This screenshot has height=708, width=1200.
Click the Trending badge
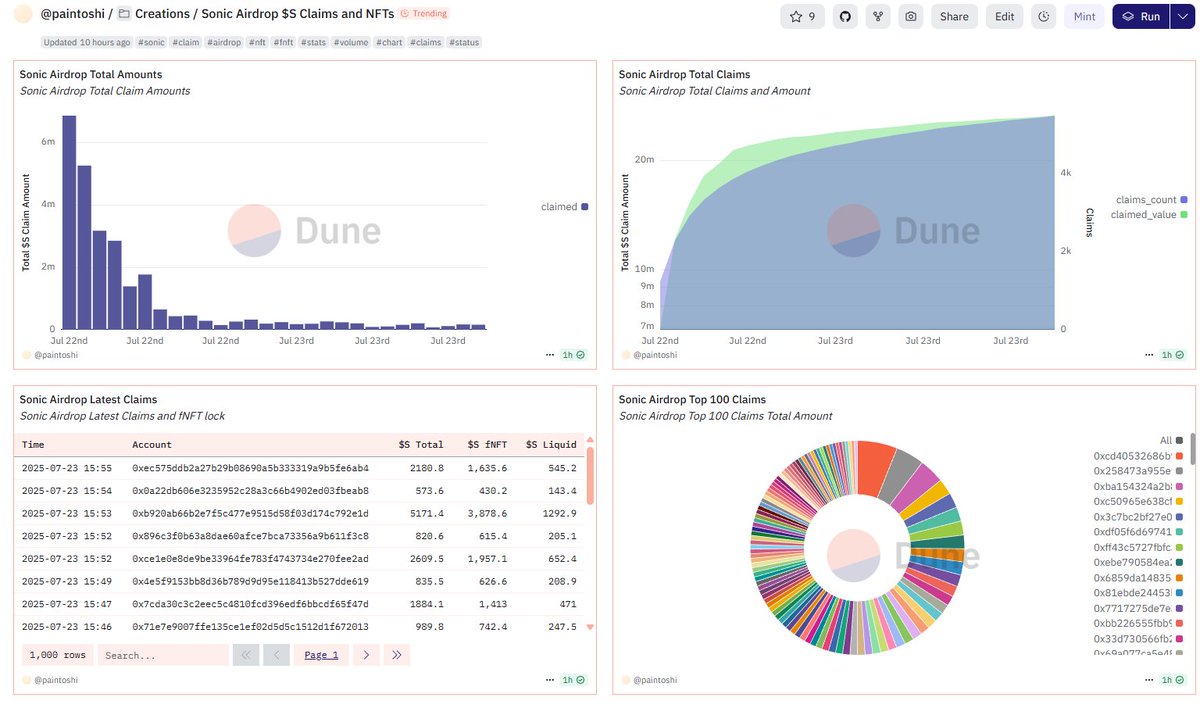coord(424,14)
